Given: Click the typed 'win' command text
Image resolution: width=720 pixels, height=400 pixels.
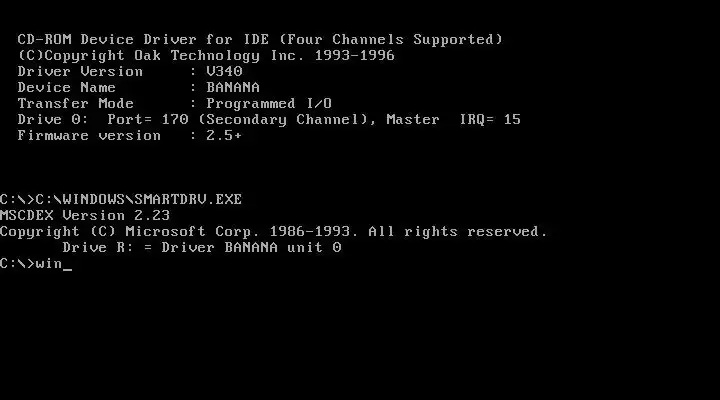Looking at the screenshot, I should [49, 264].
